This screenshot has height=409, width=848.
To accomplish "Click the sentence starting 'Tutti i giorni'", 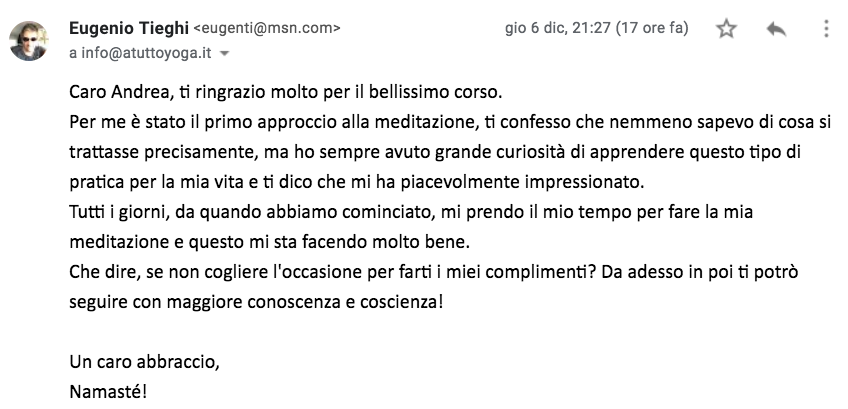I will 411,213.
